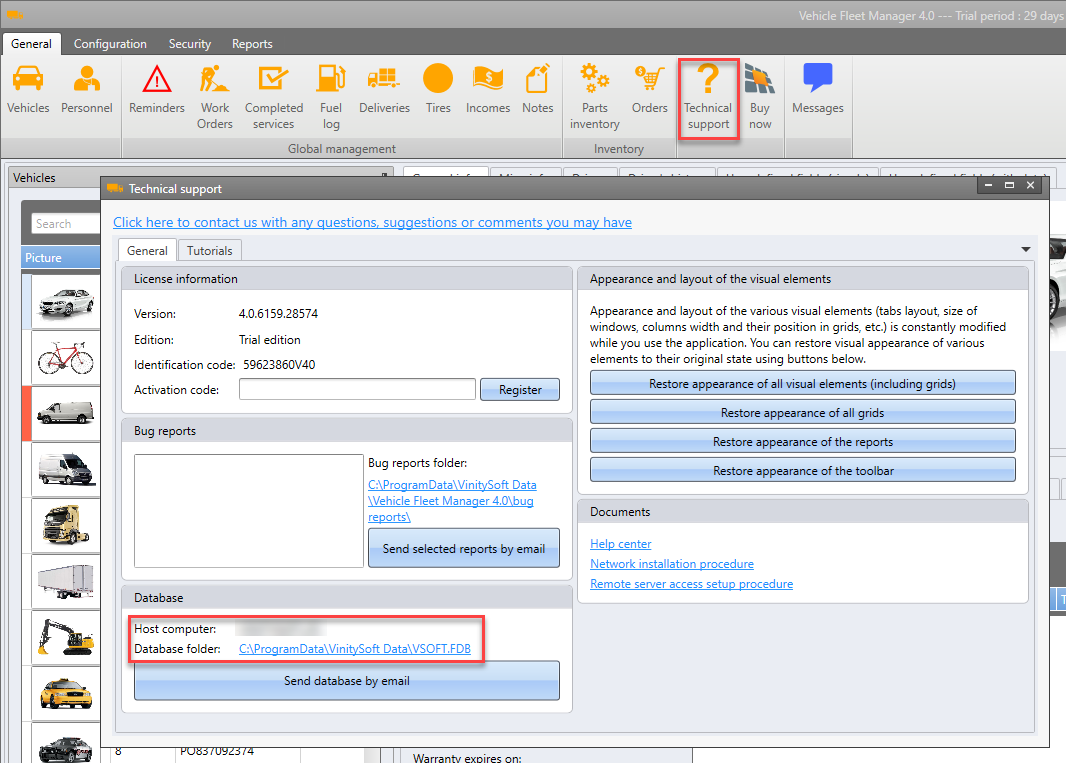This screenshot has width=1066, height=763.
Task: Click into the Activation code field
Action: pyautogui.click(x=357, y=390)
